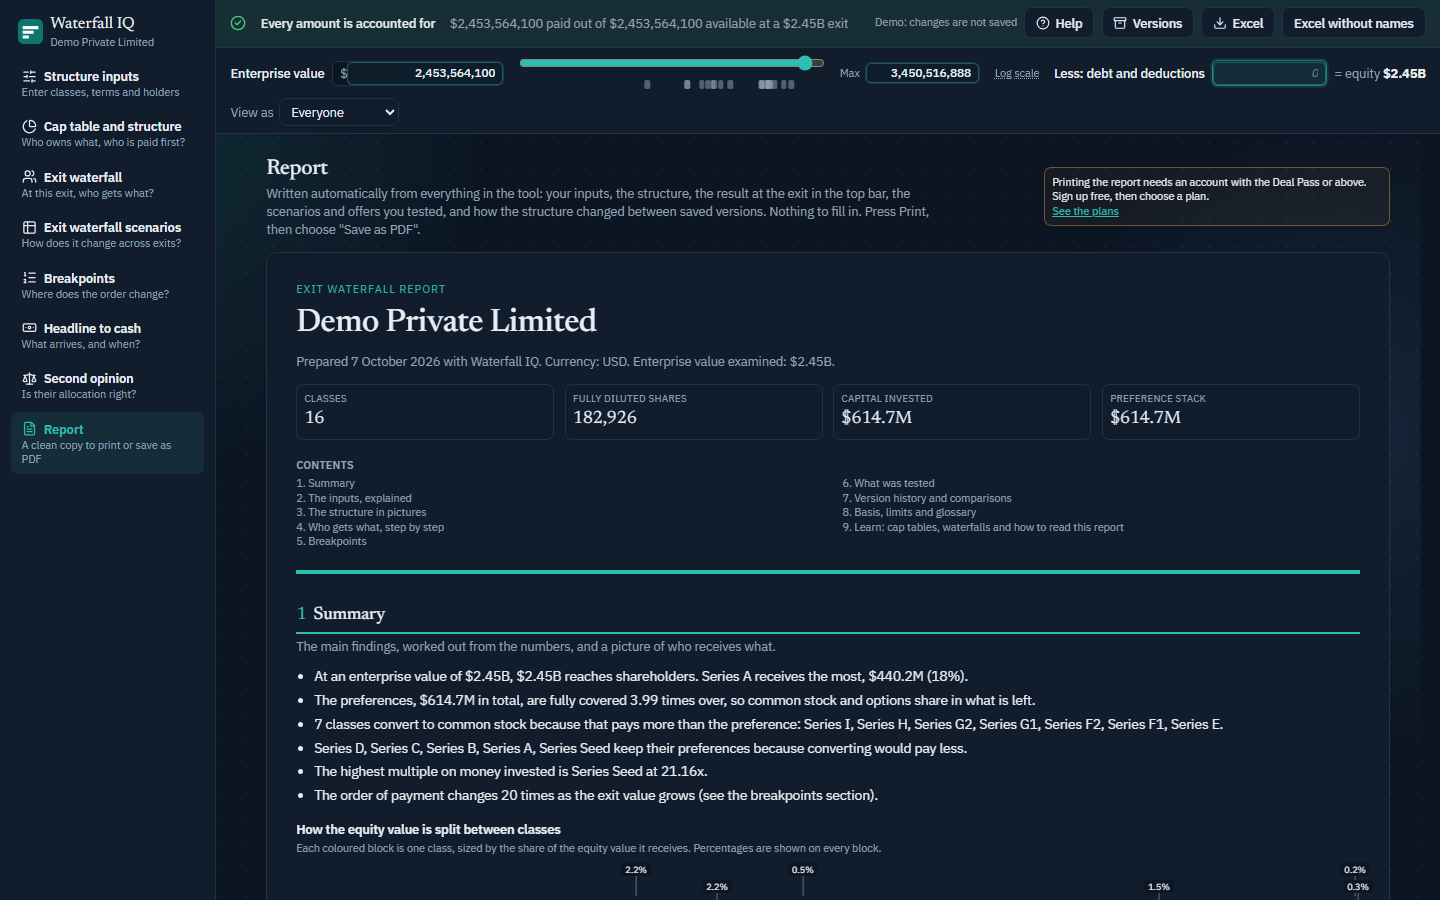This screenshot has width=1440, height=900.
Task: Focus the debt and deductions input field
Action: click(1269, 73)
